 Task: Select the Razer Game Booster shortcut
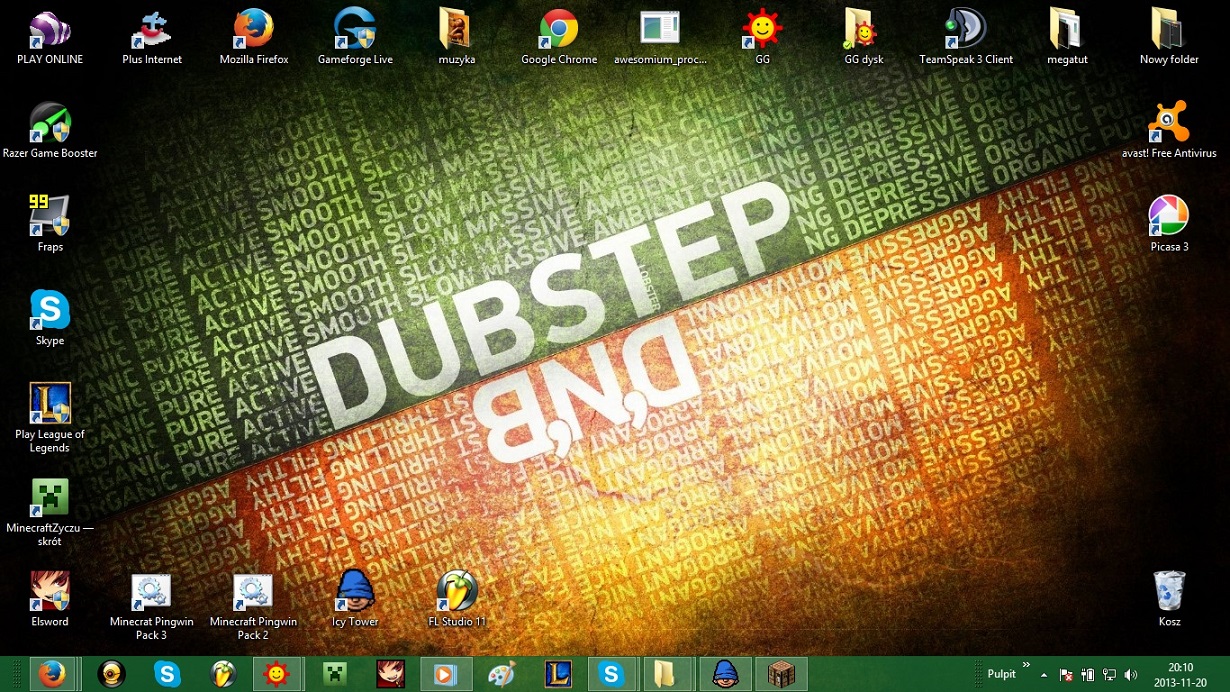point(50,131)
